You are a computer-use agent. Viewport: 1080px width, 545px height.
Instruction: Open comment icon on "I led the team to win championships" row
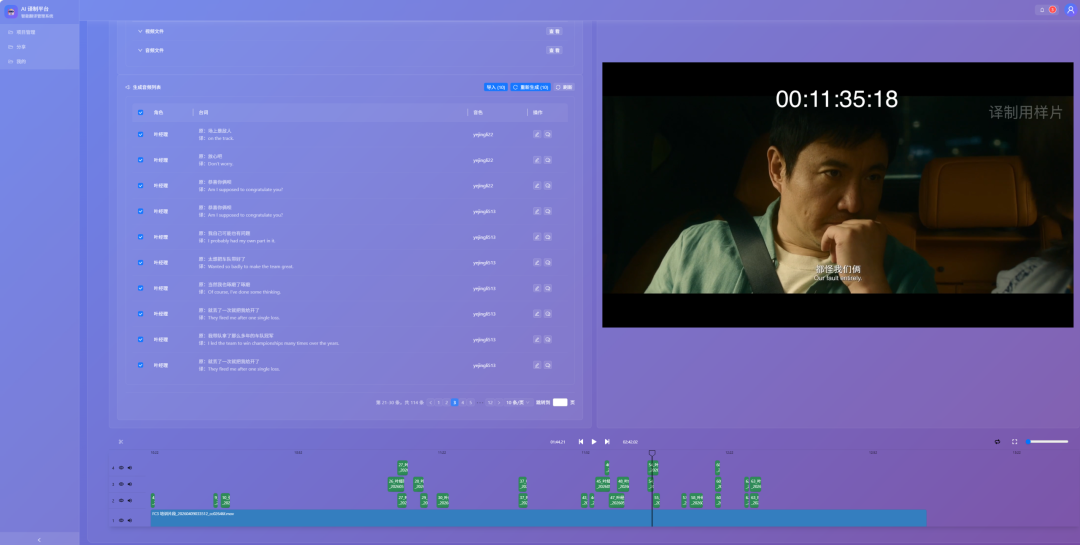548,340
